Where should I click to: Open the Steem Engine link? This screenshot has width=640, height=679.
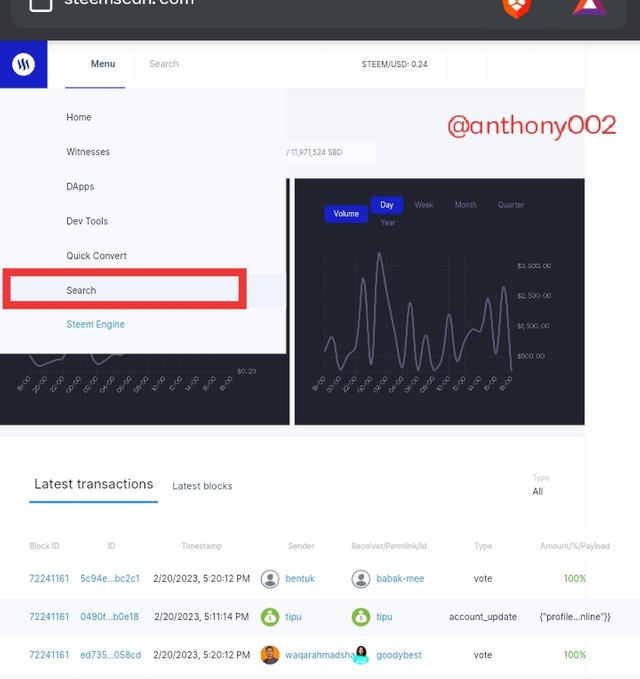click(x=95, y=324)
